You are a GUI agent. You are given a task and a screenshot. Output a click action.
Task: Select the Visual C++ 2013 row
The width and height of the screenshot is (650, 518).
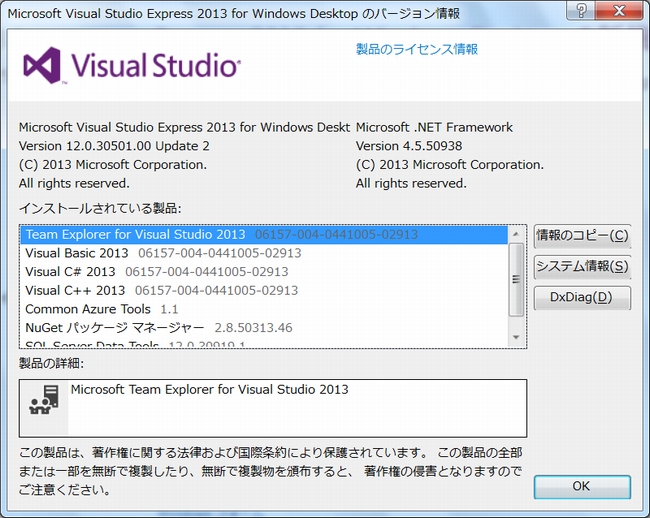coord(264,290)
